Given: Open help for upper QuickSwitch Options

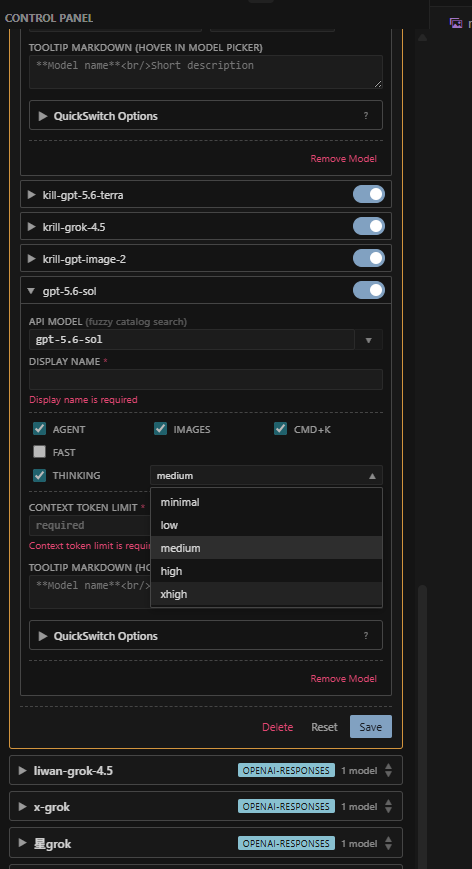Looking at the screenshot, I should pyautogui.click(x=366, y=116).
